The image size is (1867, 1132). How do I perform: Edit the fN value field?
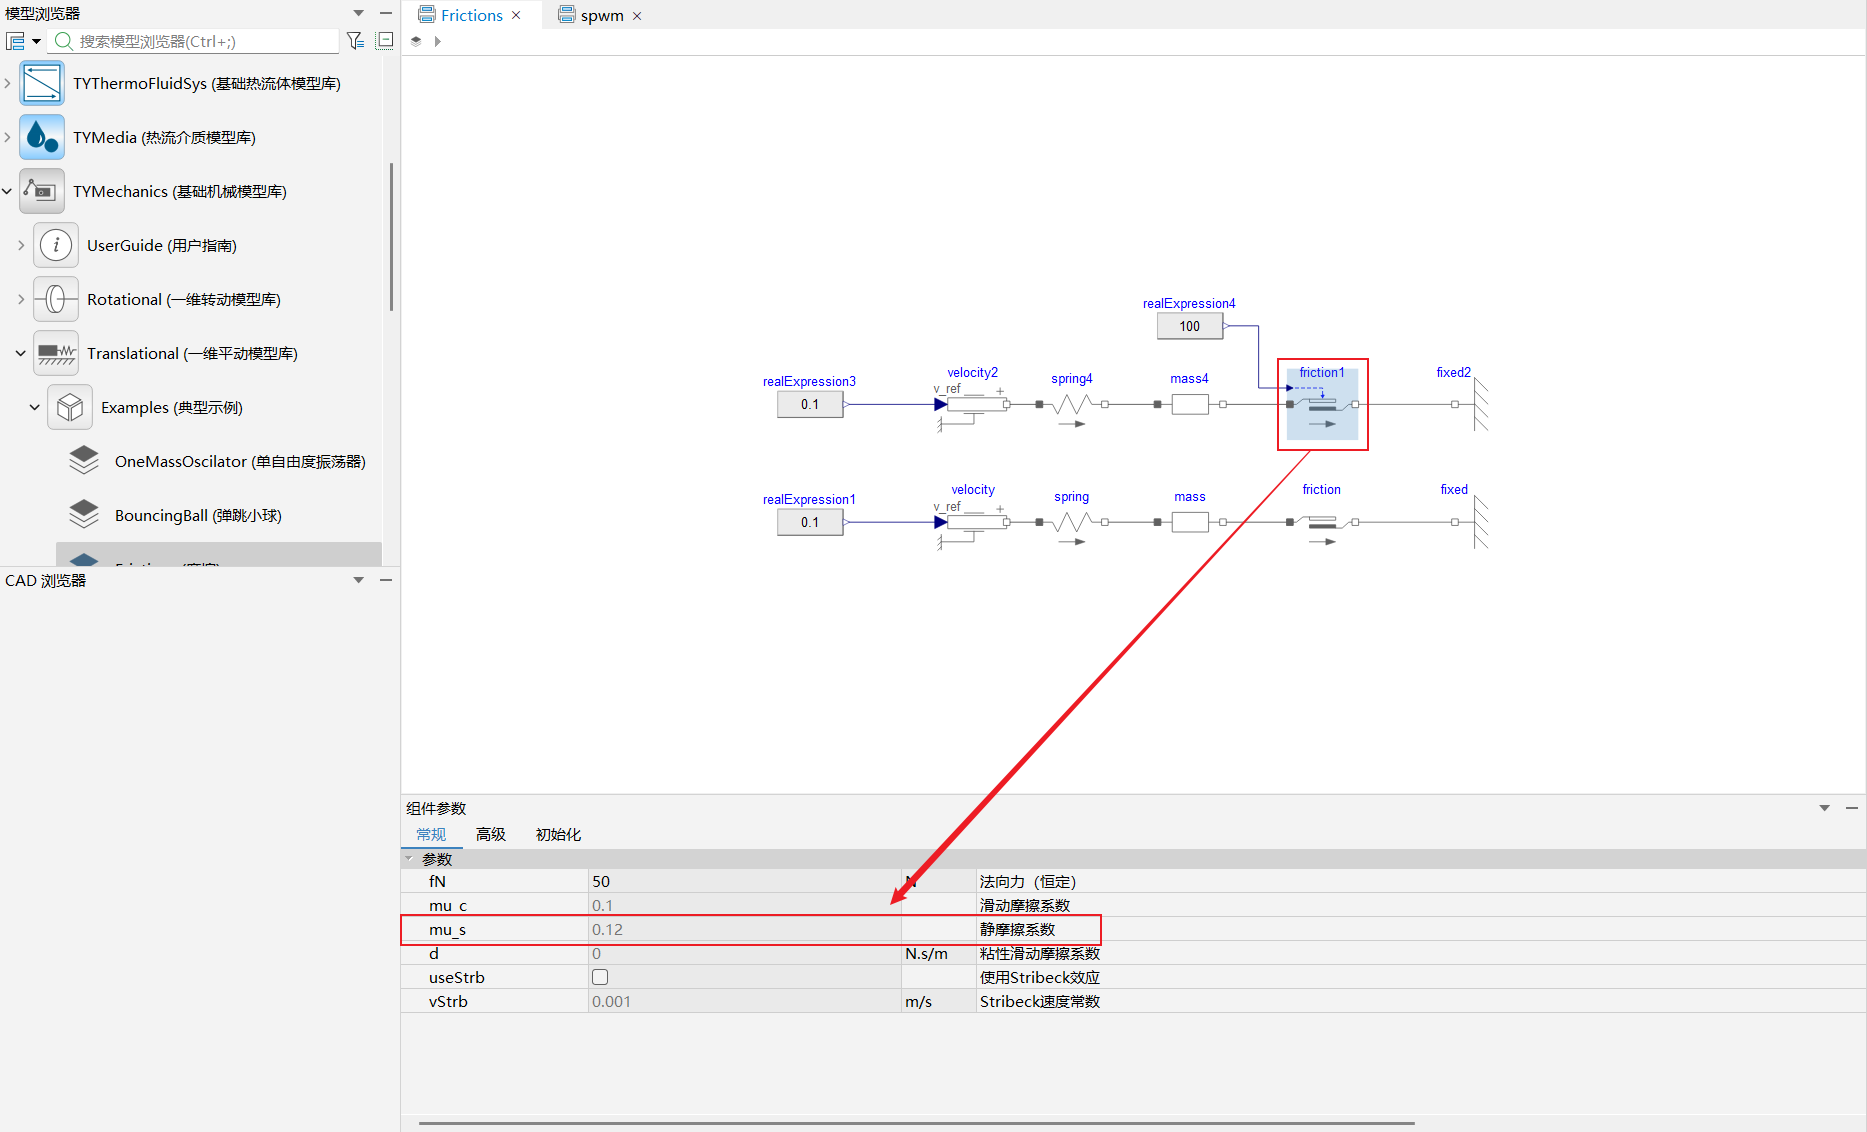click(744, 881)
